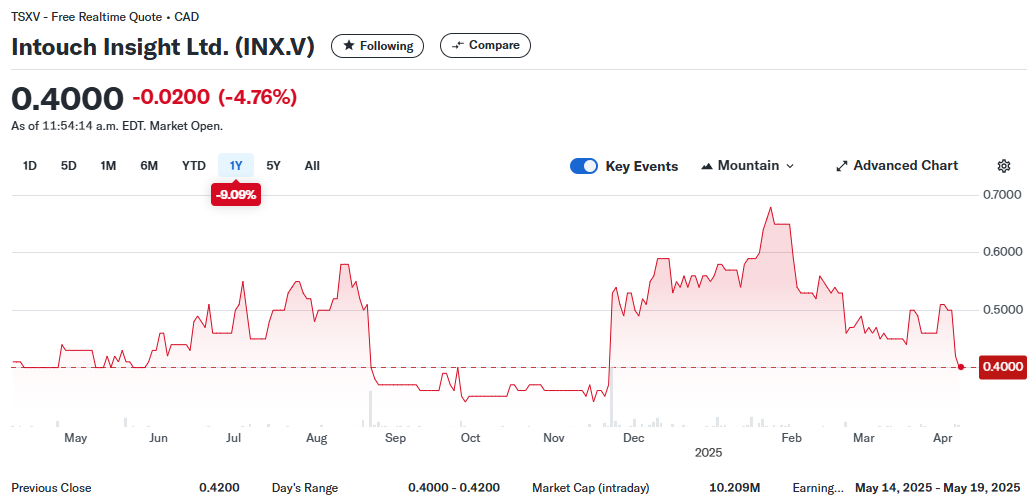The width and height of the screenshot is (1032, 498).
Task: Click the Earnings date range value
Action: (938, 488)
